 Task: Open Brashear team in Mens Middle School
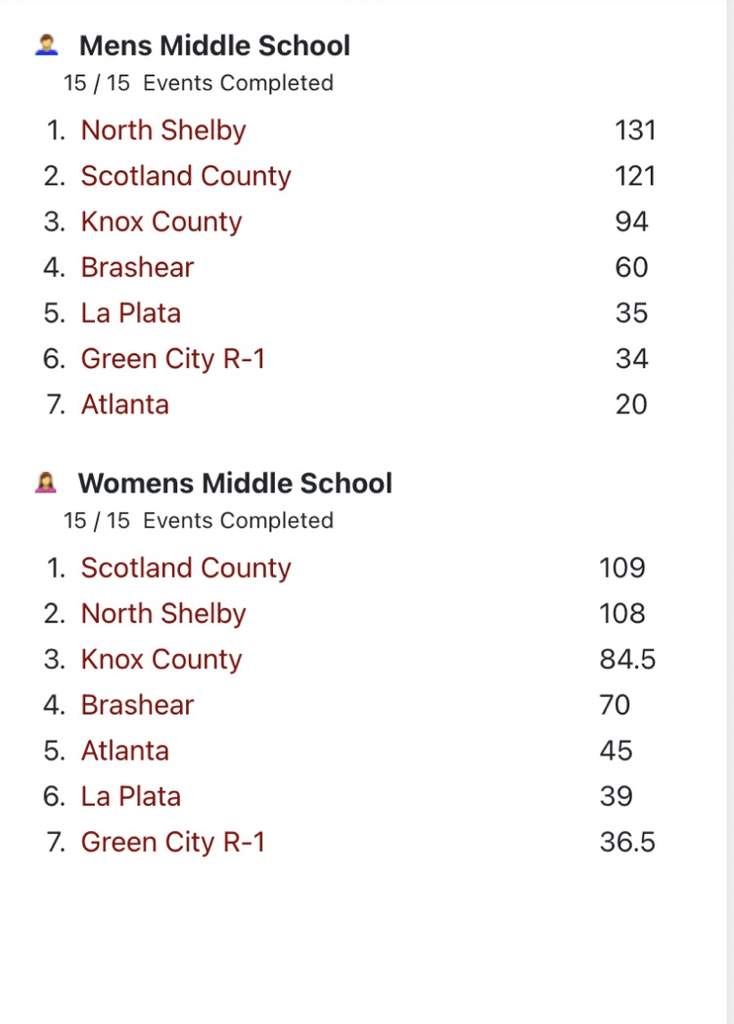[x=137, y=267]
